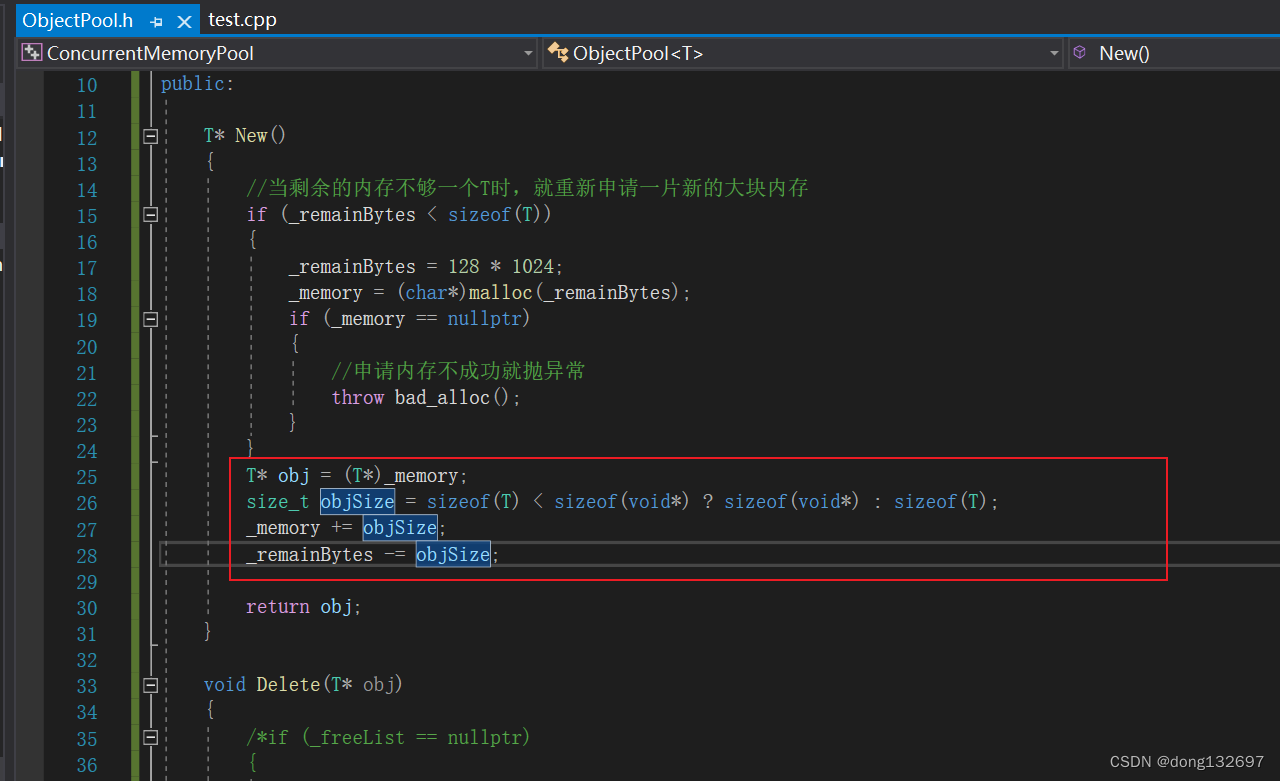Click the Chinese comment on line 14
Viewport: 1280px width, 781px height.
coord(527,188)
